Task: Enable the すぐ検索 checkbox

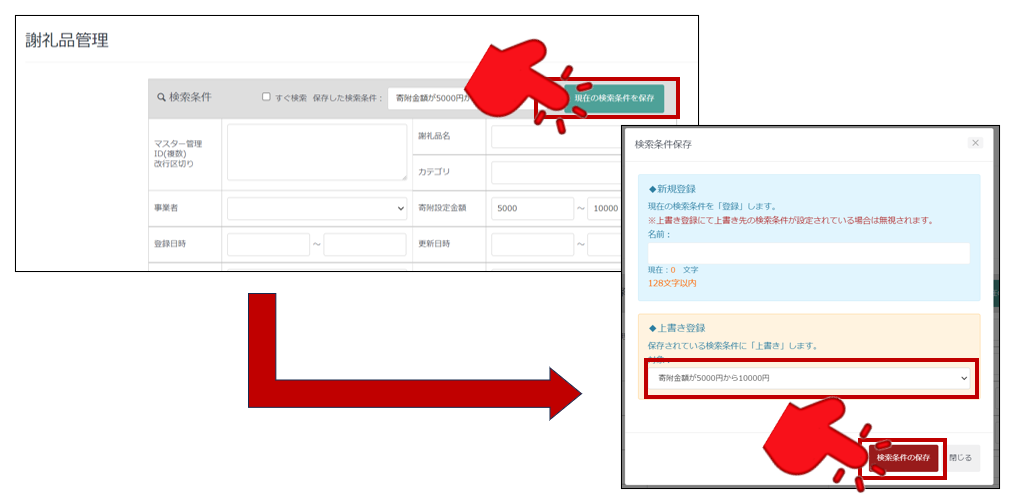Action: pos(266,97)
